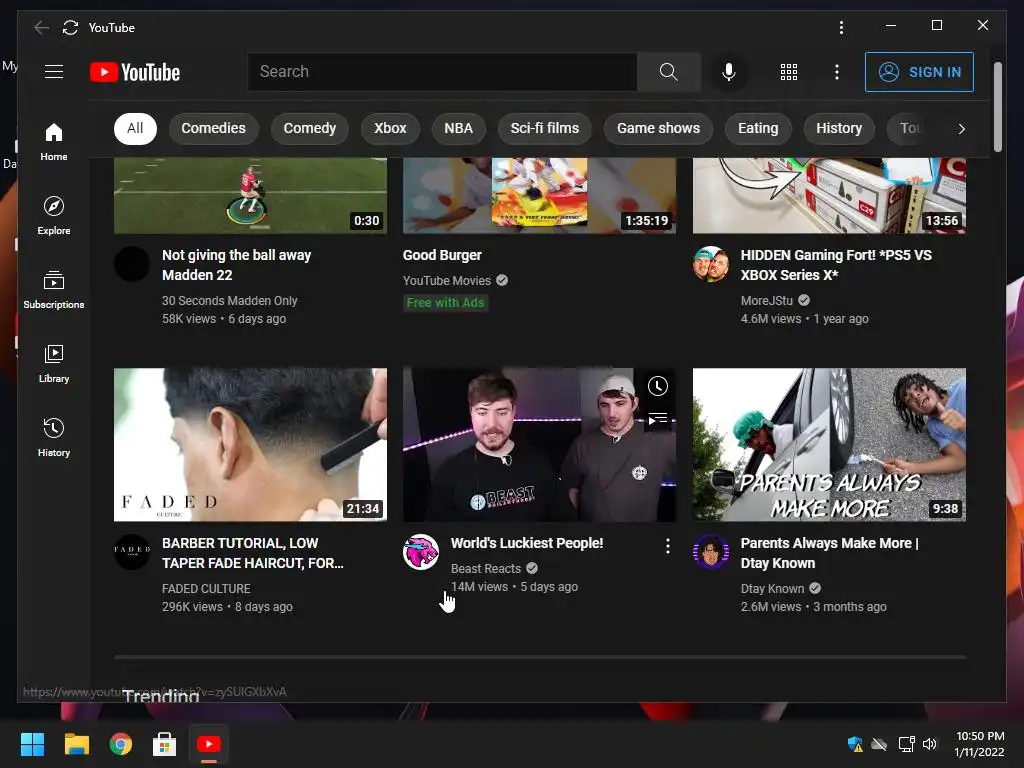Image resolution: width=1024 pixels, height=768 pixels.
Task: Open the Good Burger video title
Action: (442, 255)
